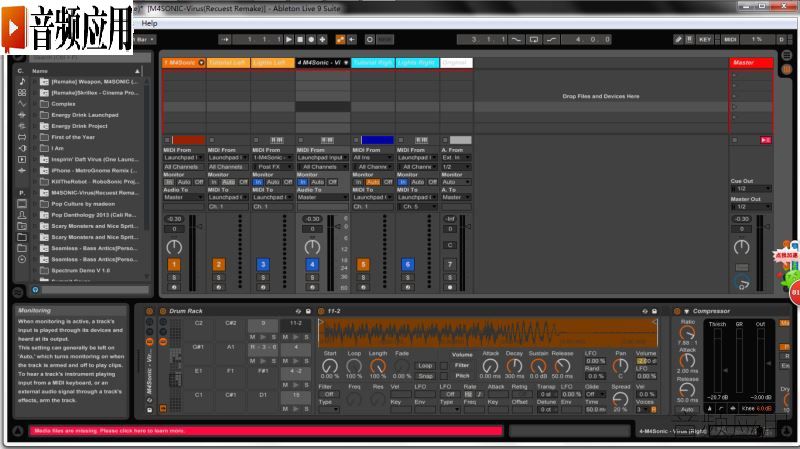Screen dimensions: 800x449
Task: Set track 2 Monitor to Off
Action: (x=243, y=182)
